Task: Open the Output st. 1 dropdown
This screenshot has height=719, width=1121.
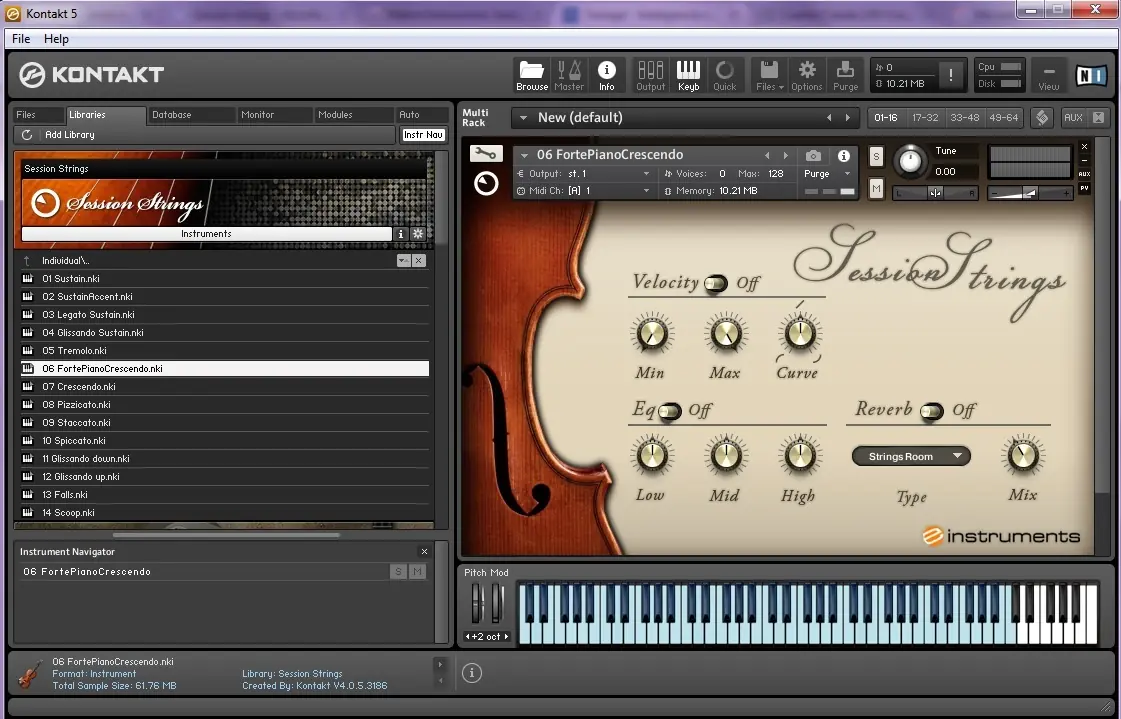Action: click(646, 174)
